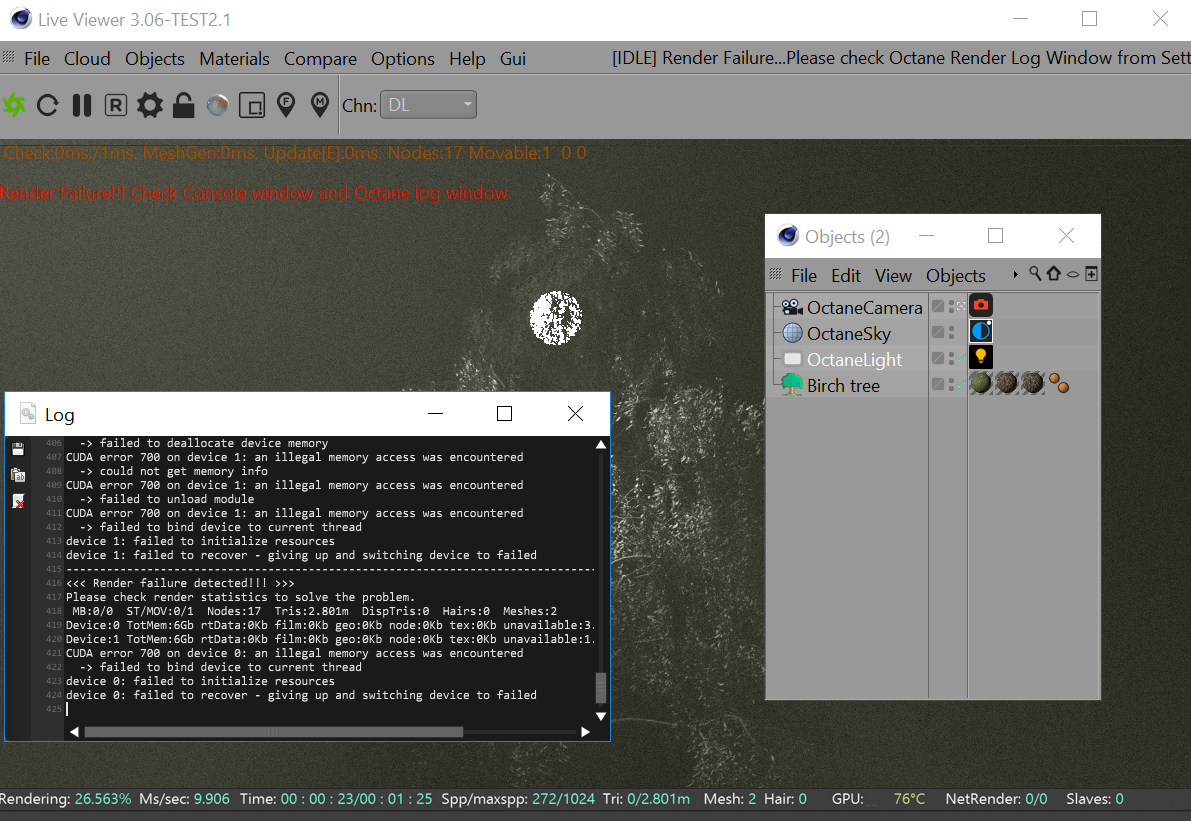The width and height of the screenshot is (1191, 821).
Task: Open the Cloud menu
Action: 87,58
